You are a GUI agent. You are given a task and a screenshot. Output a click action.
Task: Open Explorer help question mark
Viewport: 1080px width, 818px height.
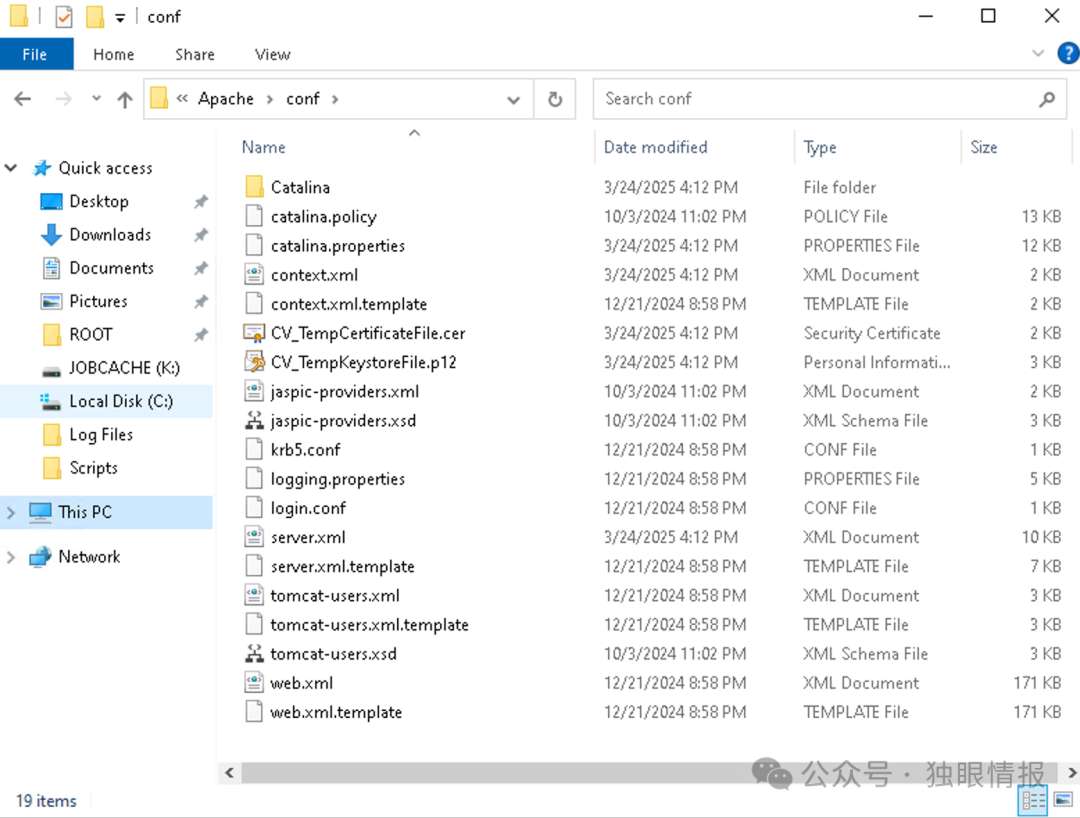tap(1068, 54)
